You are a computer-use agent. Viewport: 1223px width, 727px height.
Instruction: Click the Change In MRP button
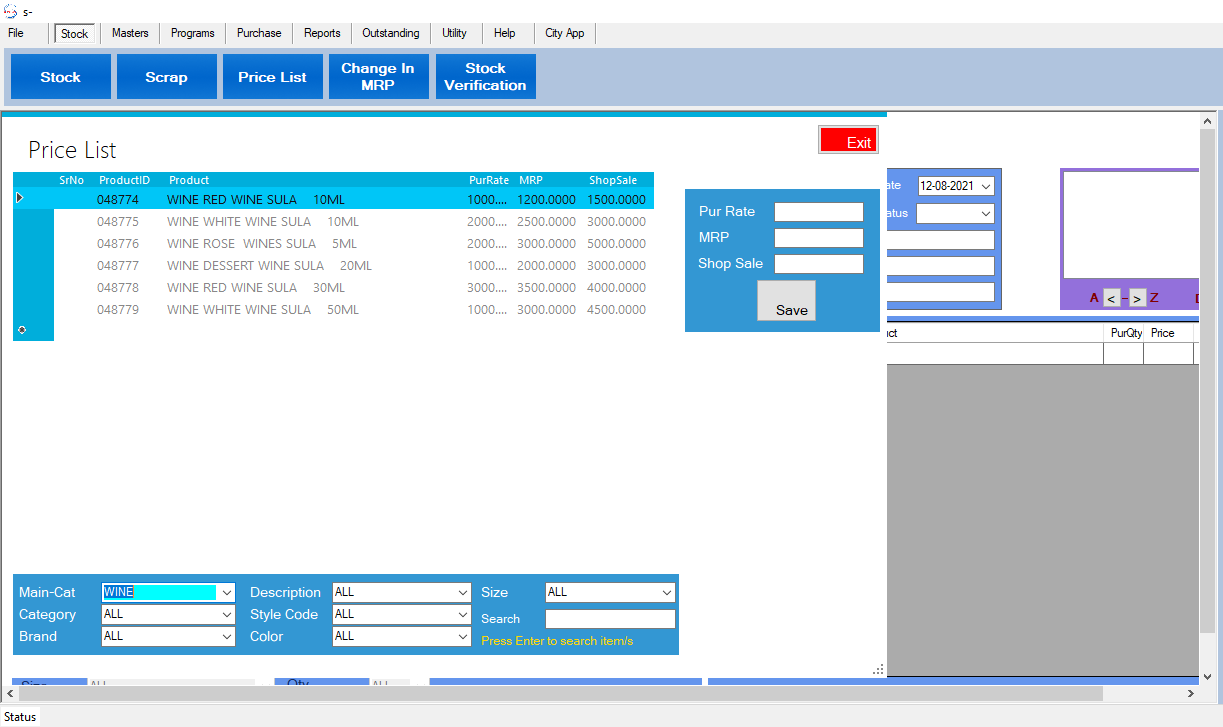[378, 77]
